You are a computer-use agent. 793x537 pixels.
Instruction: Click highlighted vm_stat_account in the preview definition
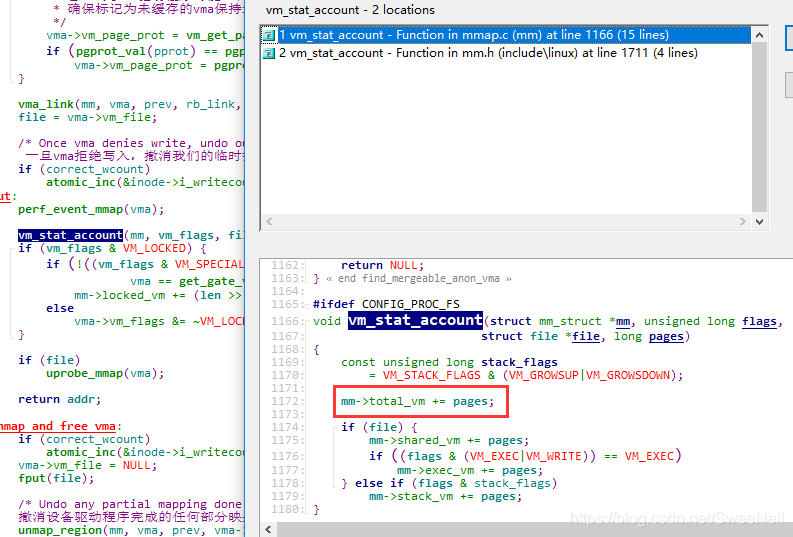[415, 321]
